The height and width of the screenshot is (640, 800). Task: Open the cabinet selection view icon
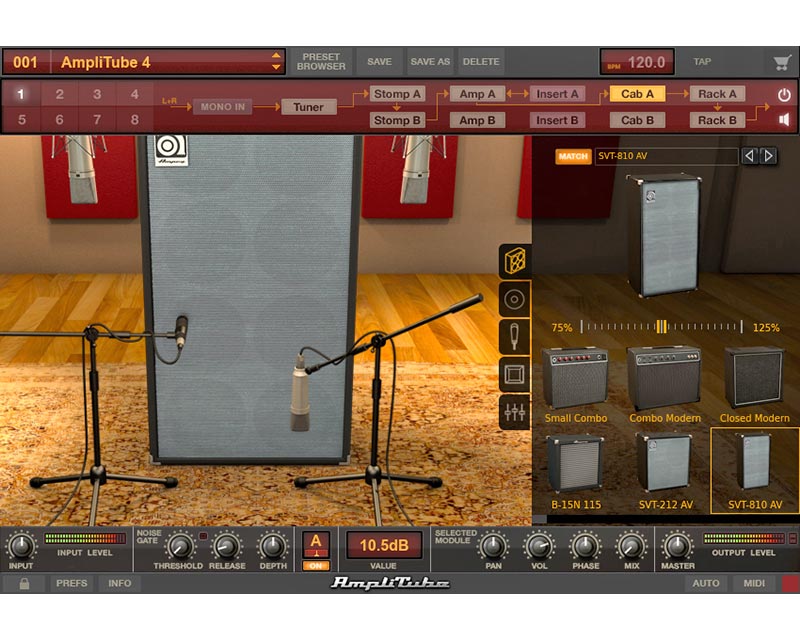click(x=514, y=261)
